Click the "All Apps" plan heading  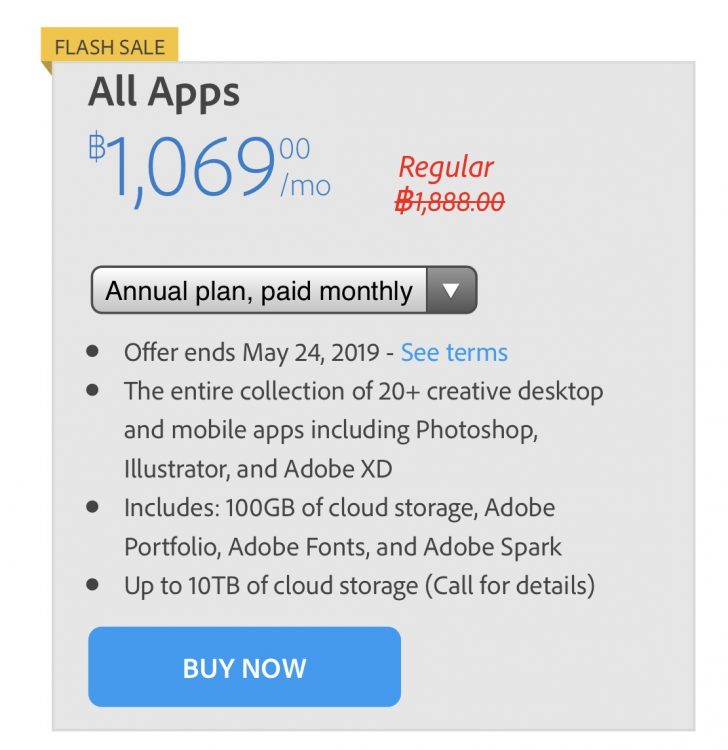point(164,93)
